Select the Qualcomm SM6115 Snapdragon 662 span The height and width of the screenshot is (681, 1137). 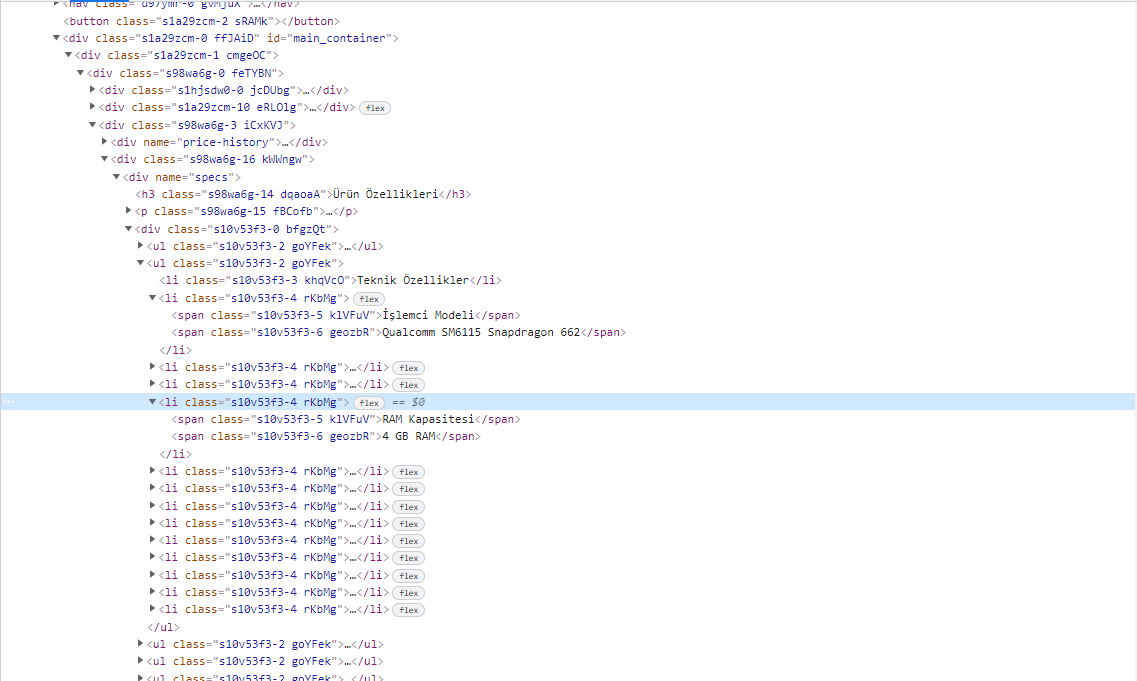click(x=398, y=333)
